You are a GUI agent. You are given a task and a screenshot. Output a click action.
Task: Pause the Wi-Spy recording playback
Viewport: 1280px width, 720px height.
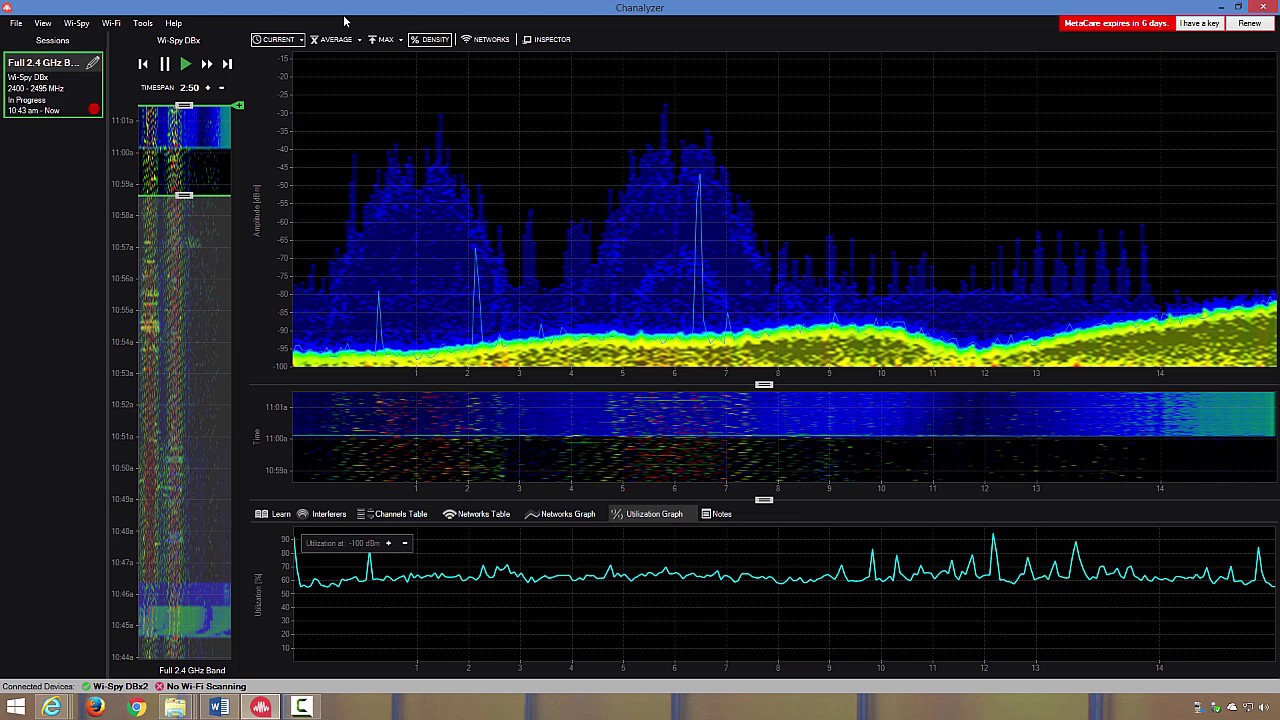tap(165, 64)
